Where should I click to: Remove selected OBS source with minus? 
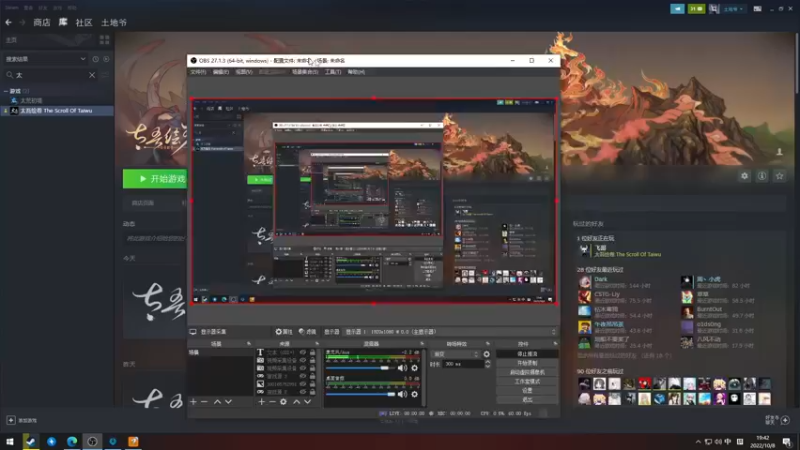272,402
